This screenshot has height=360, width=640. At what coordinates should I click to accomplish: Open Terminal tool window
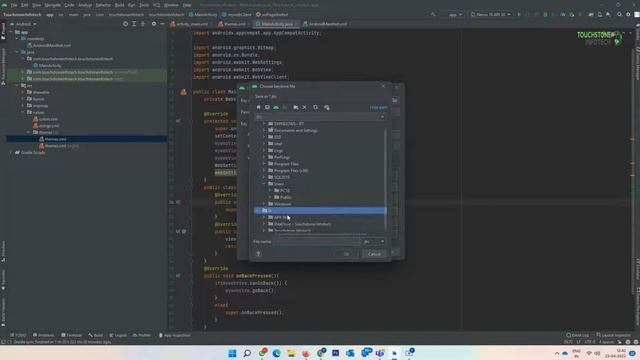71,335
